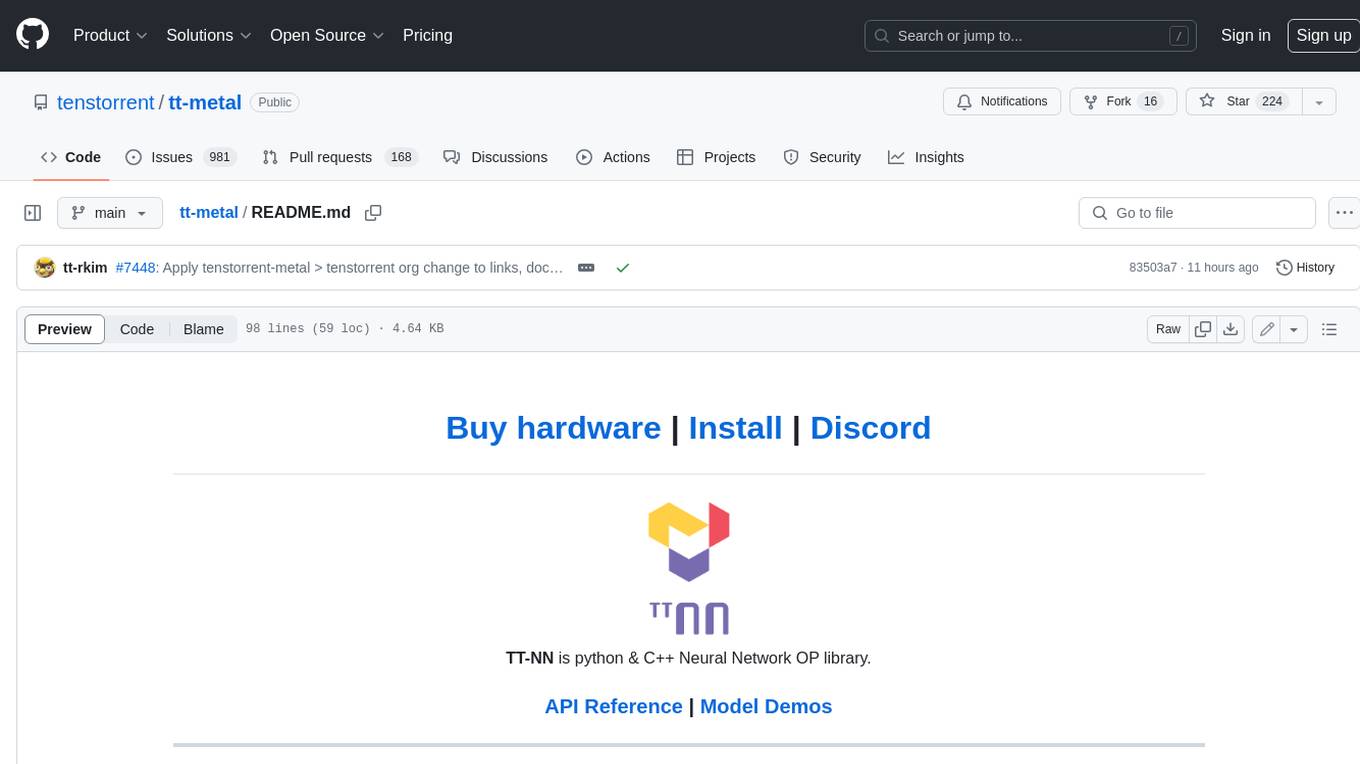The image size is (1360, 764).
Task: Expand the Open Source menu
Action: coord(327,35)
